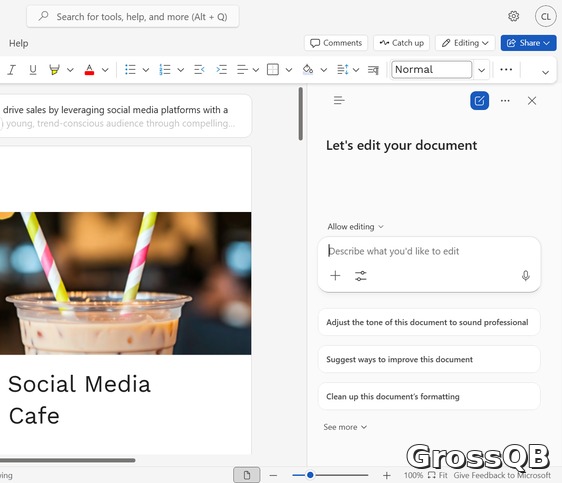Image resolution: width=562 pixels, height=483 pixels.
Task: Toggle the page view button in status bar
Action: [247, 475]
